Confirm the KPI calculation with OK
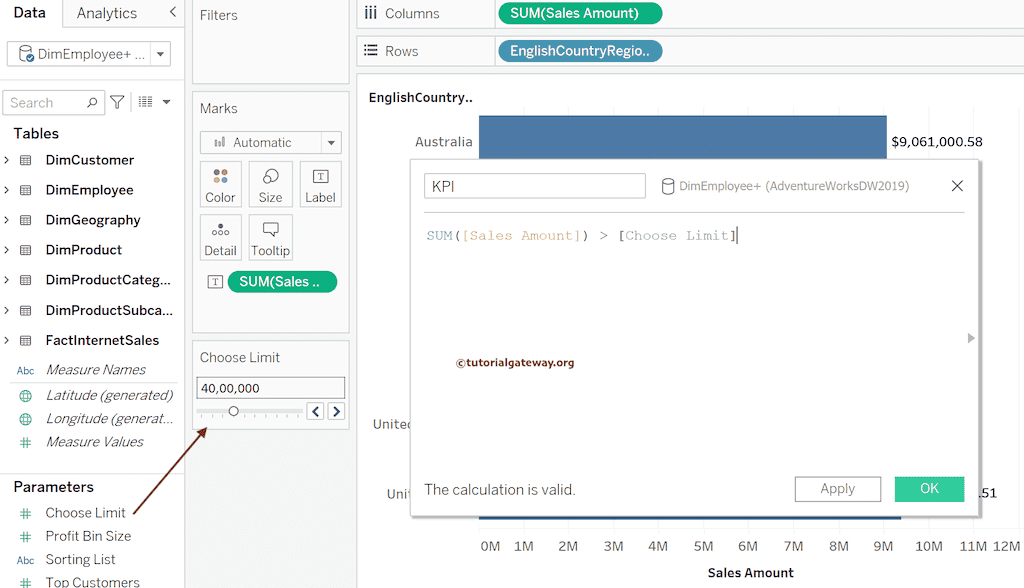Screen dimensions: 1024x588 (x=929, y=489)
